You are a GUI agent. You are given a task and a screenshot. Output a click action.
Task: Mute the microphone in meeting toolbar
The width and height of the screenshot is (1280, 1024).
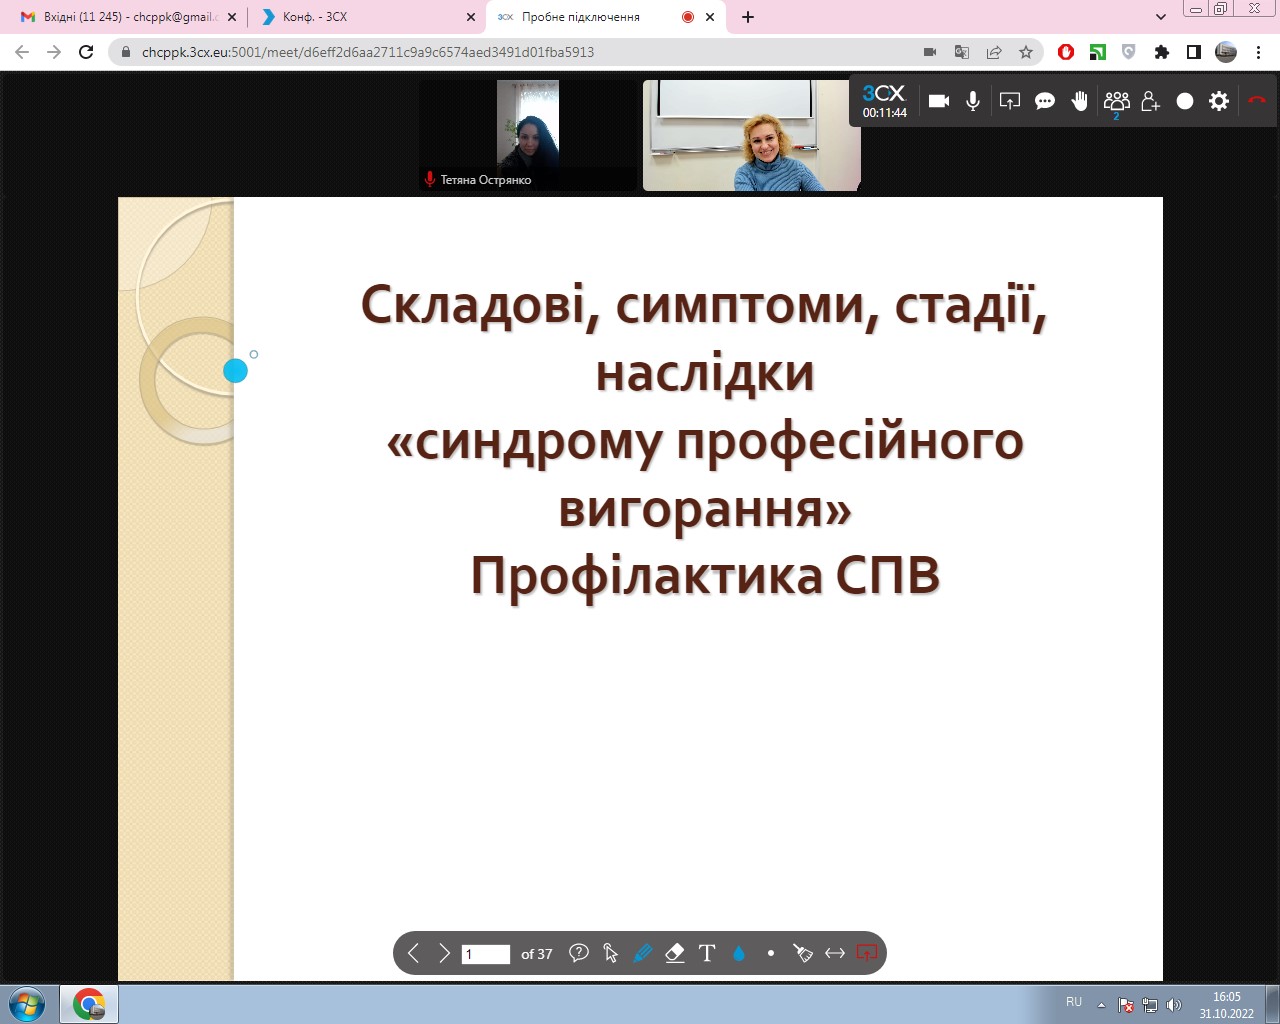tap(972, 101)
